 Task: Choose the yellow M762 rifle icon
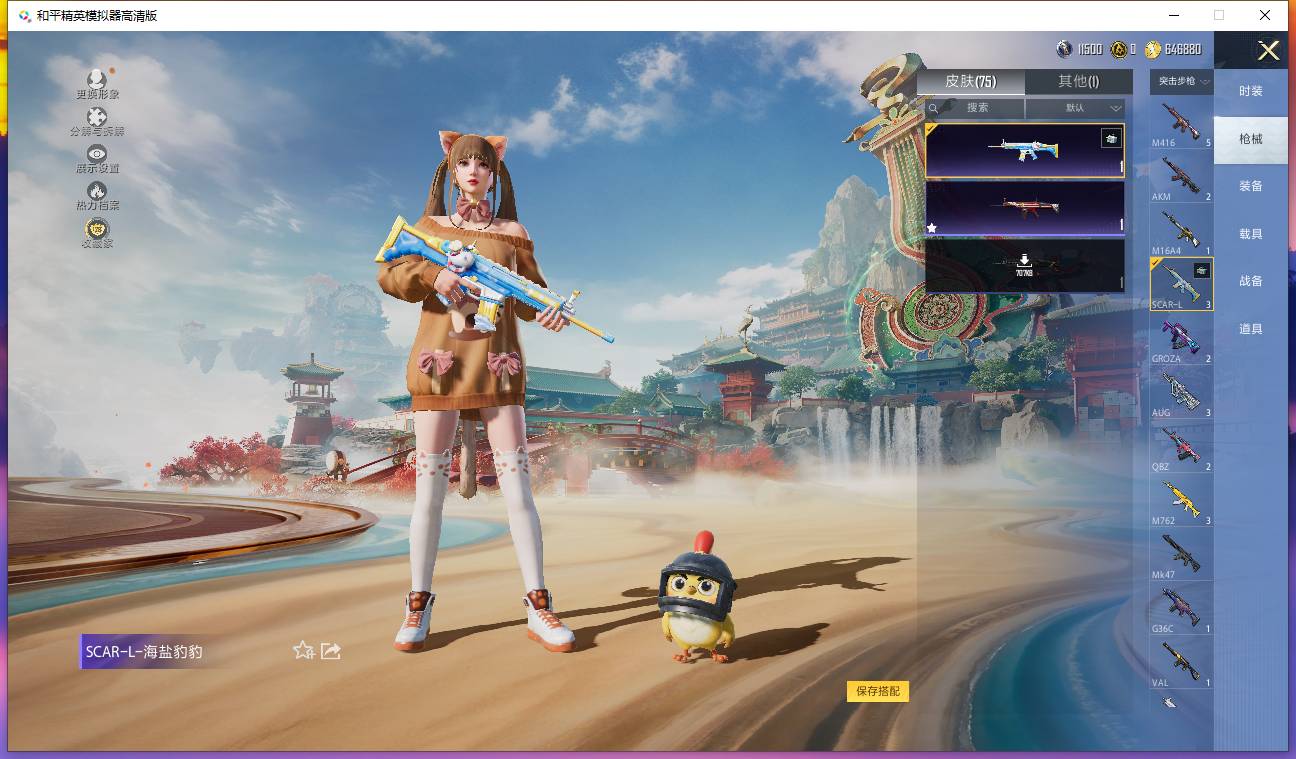point(1181,500)
